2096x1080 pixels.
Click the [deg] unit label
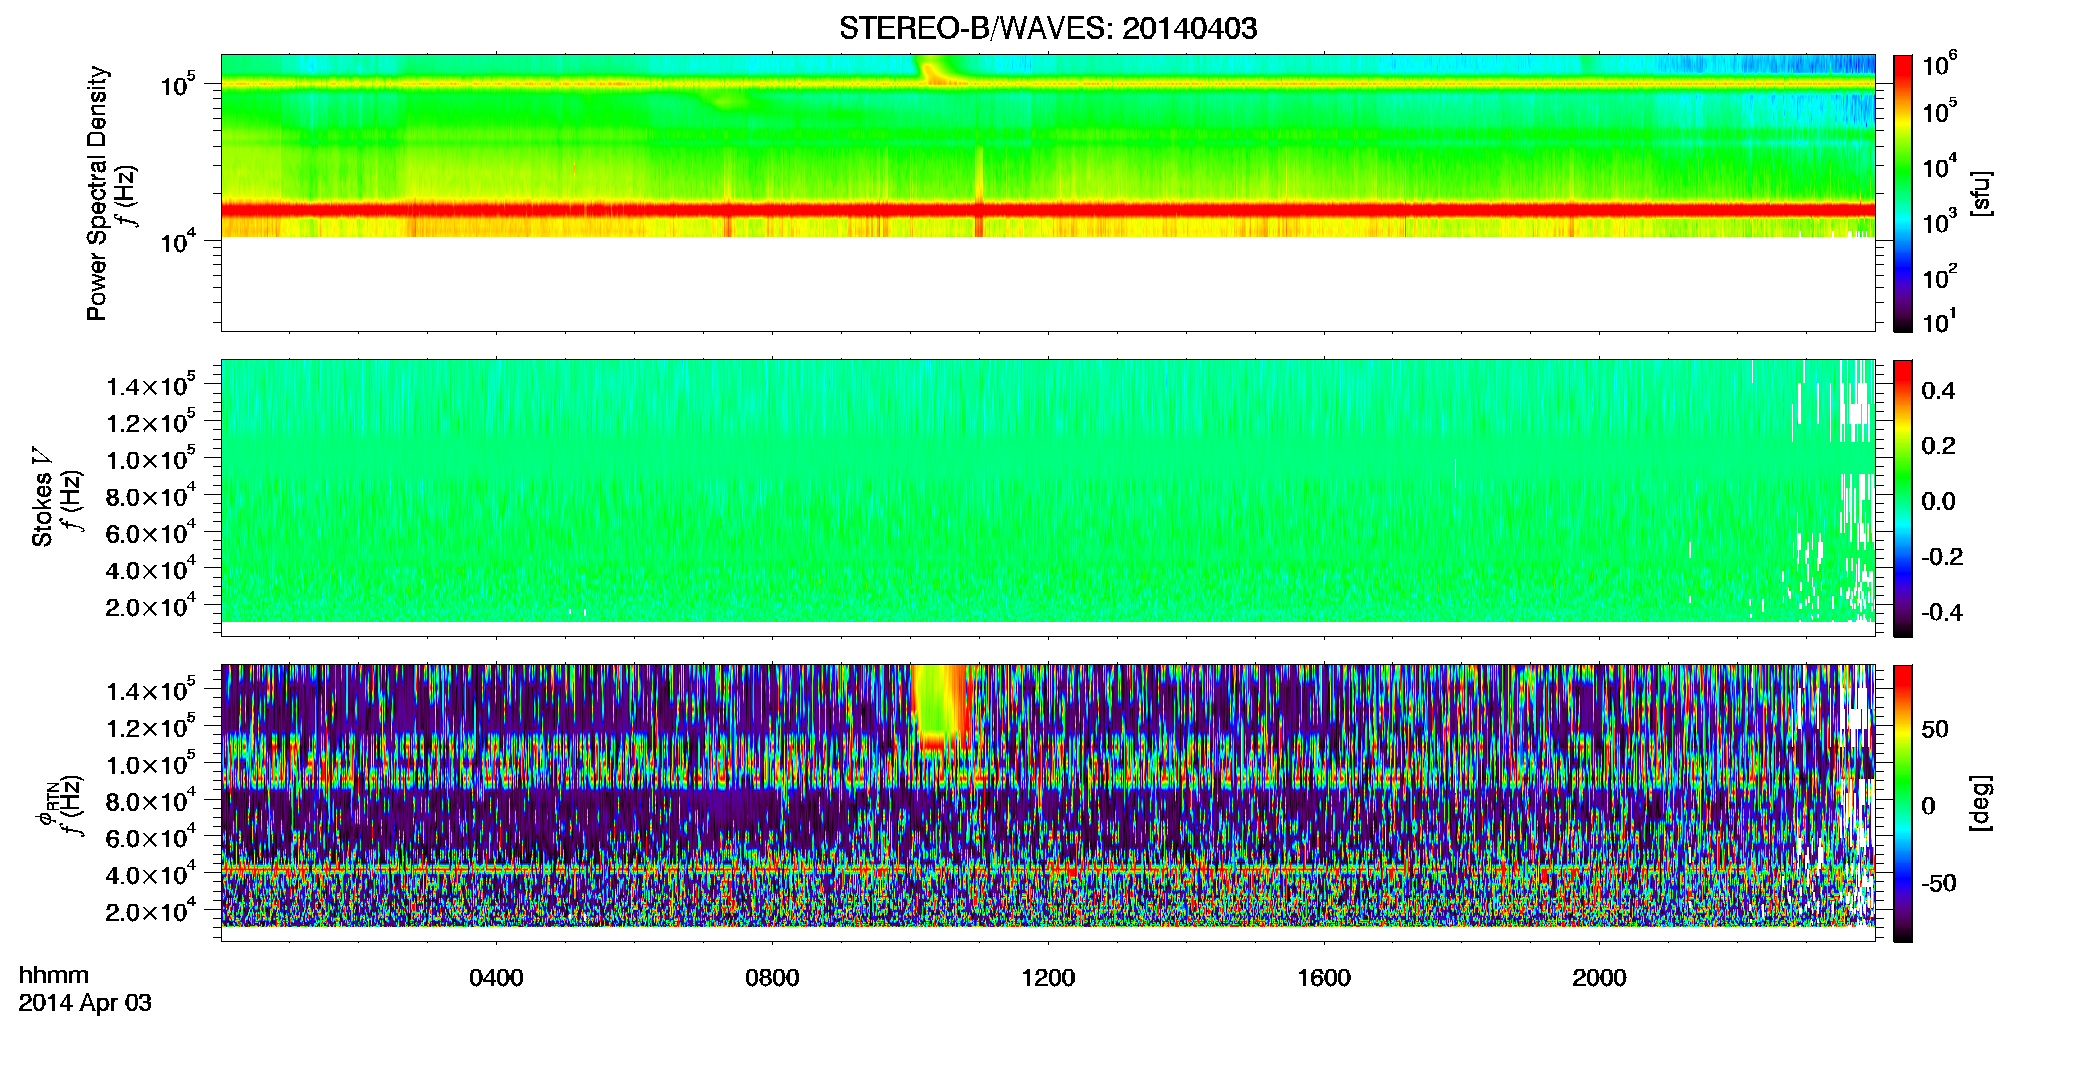[1981, 803]
